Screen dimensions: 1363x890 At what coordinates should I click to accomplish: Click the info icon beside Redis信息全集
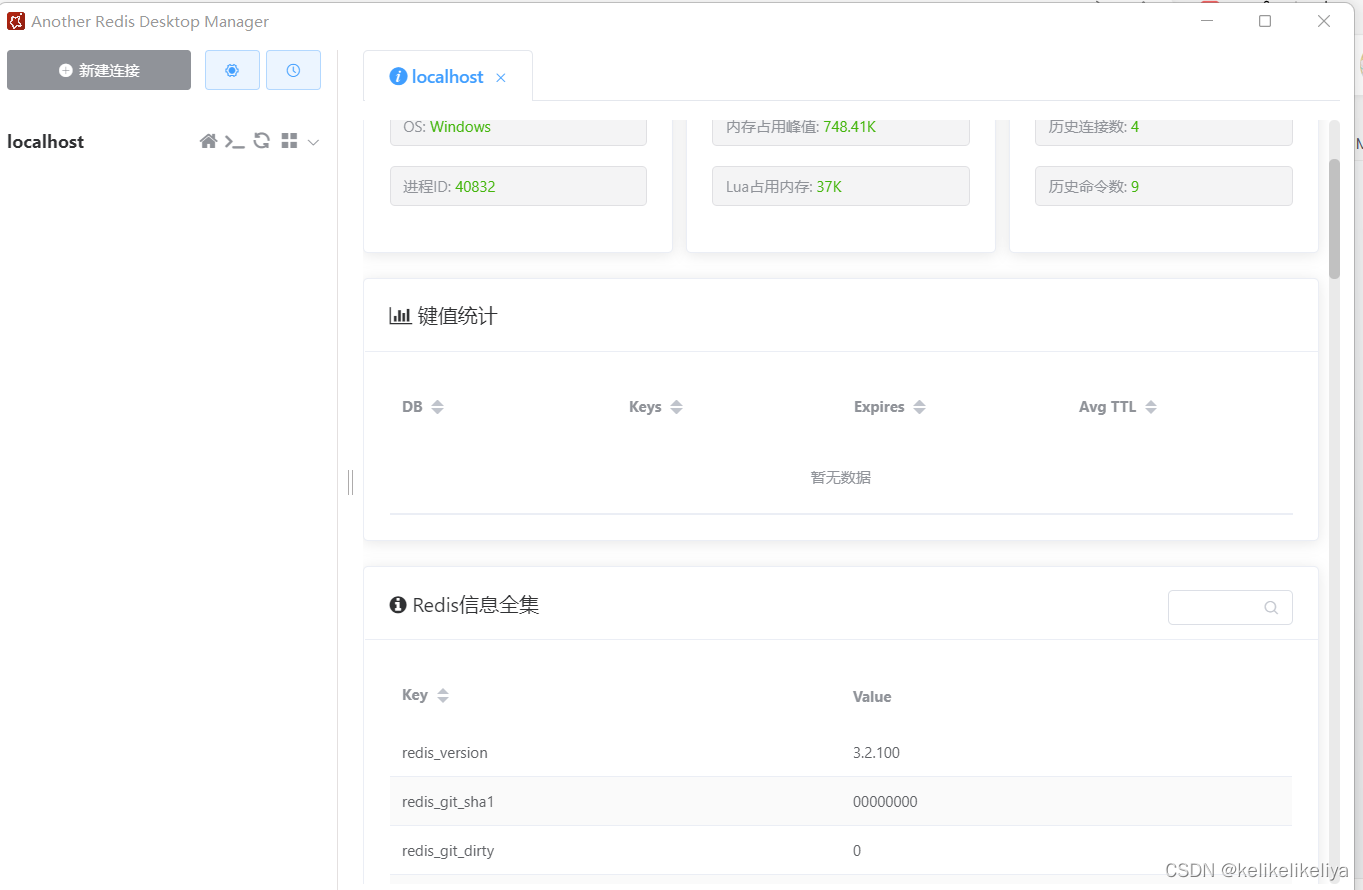398,605
